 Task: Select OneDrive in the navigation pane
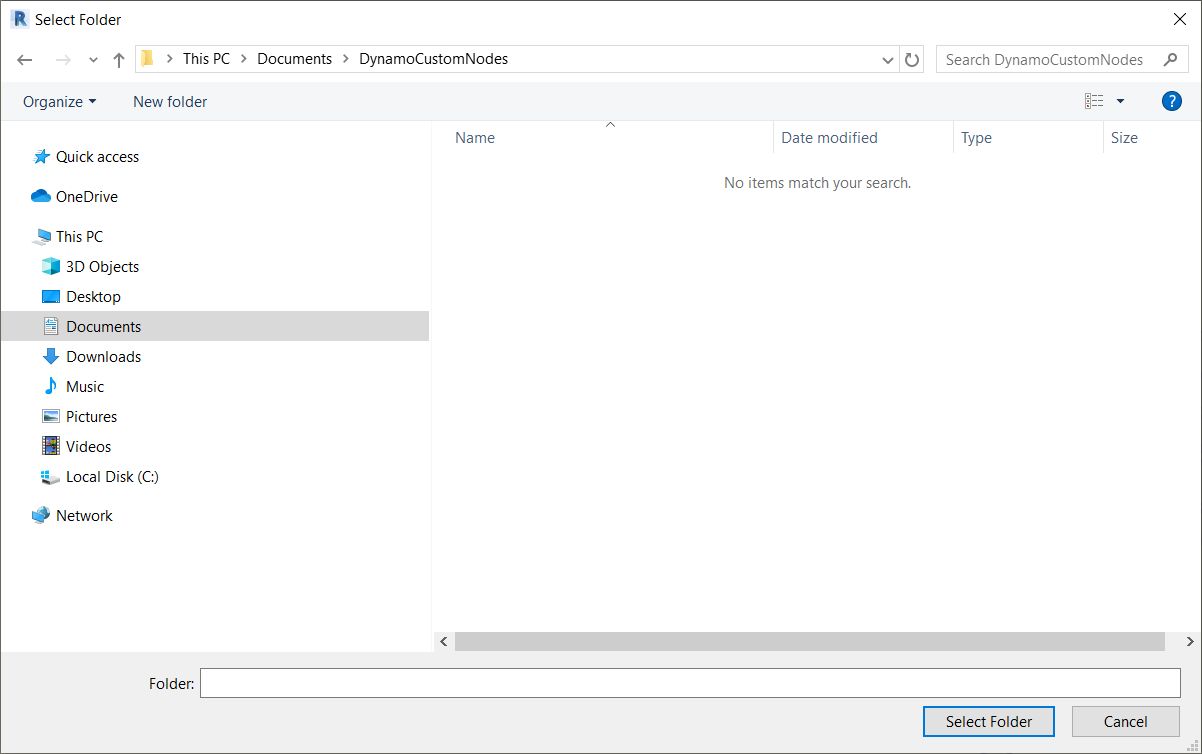click(x=86, y=197)
